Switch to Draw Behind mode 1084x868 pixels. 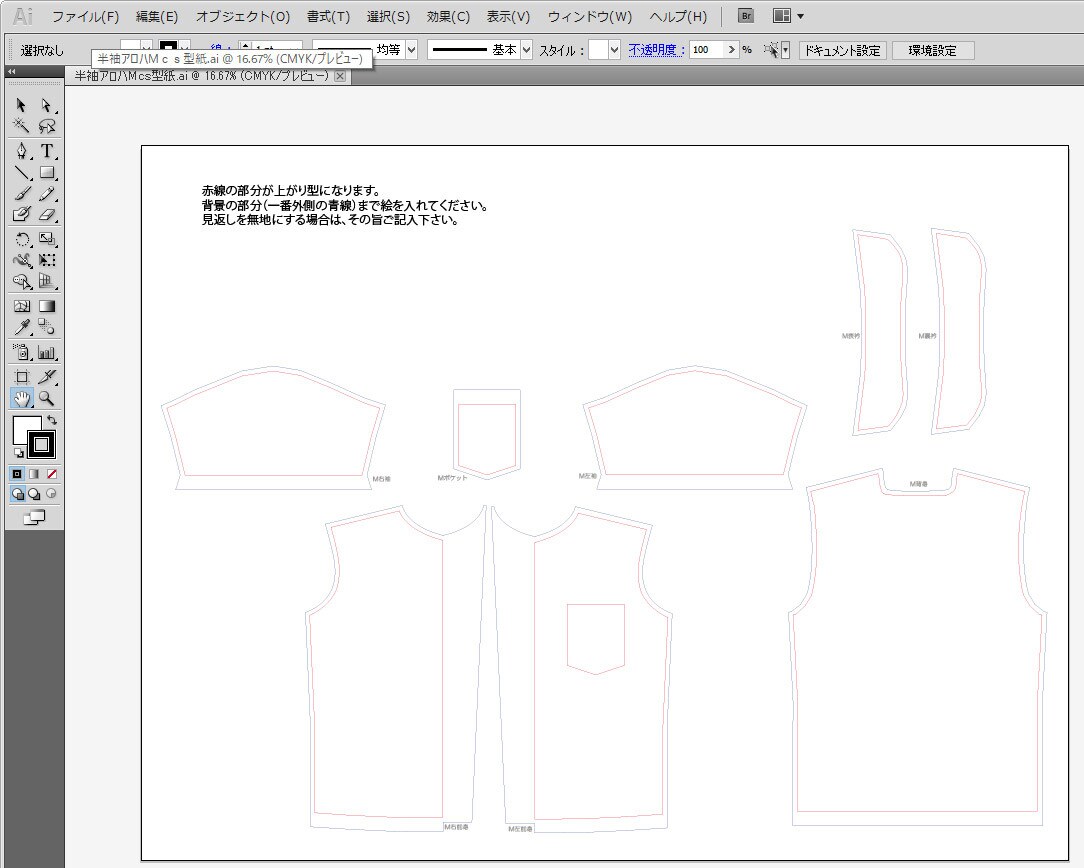pyautogui.click(x=34, y=494)
